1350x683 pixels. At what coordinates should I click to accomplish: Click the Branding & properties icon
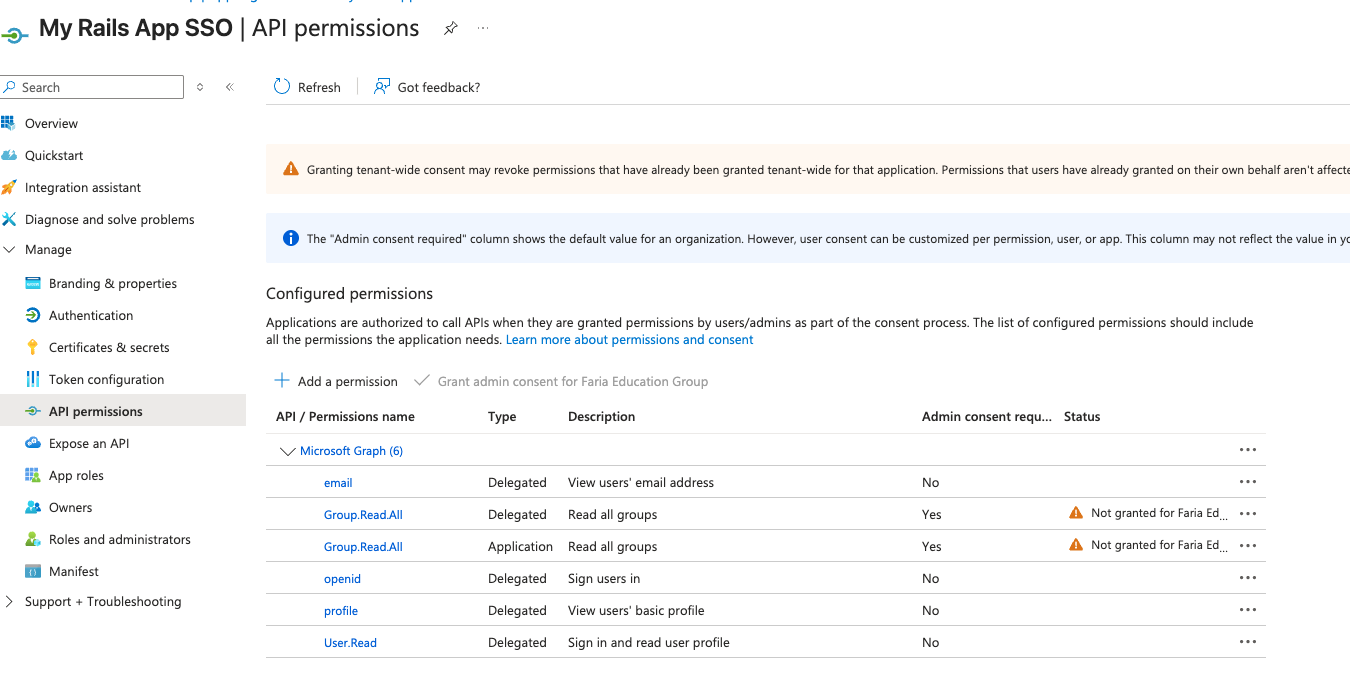(32, 283)
